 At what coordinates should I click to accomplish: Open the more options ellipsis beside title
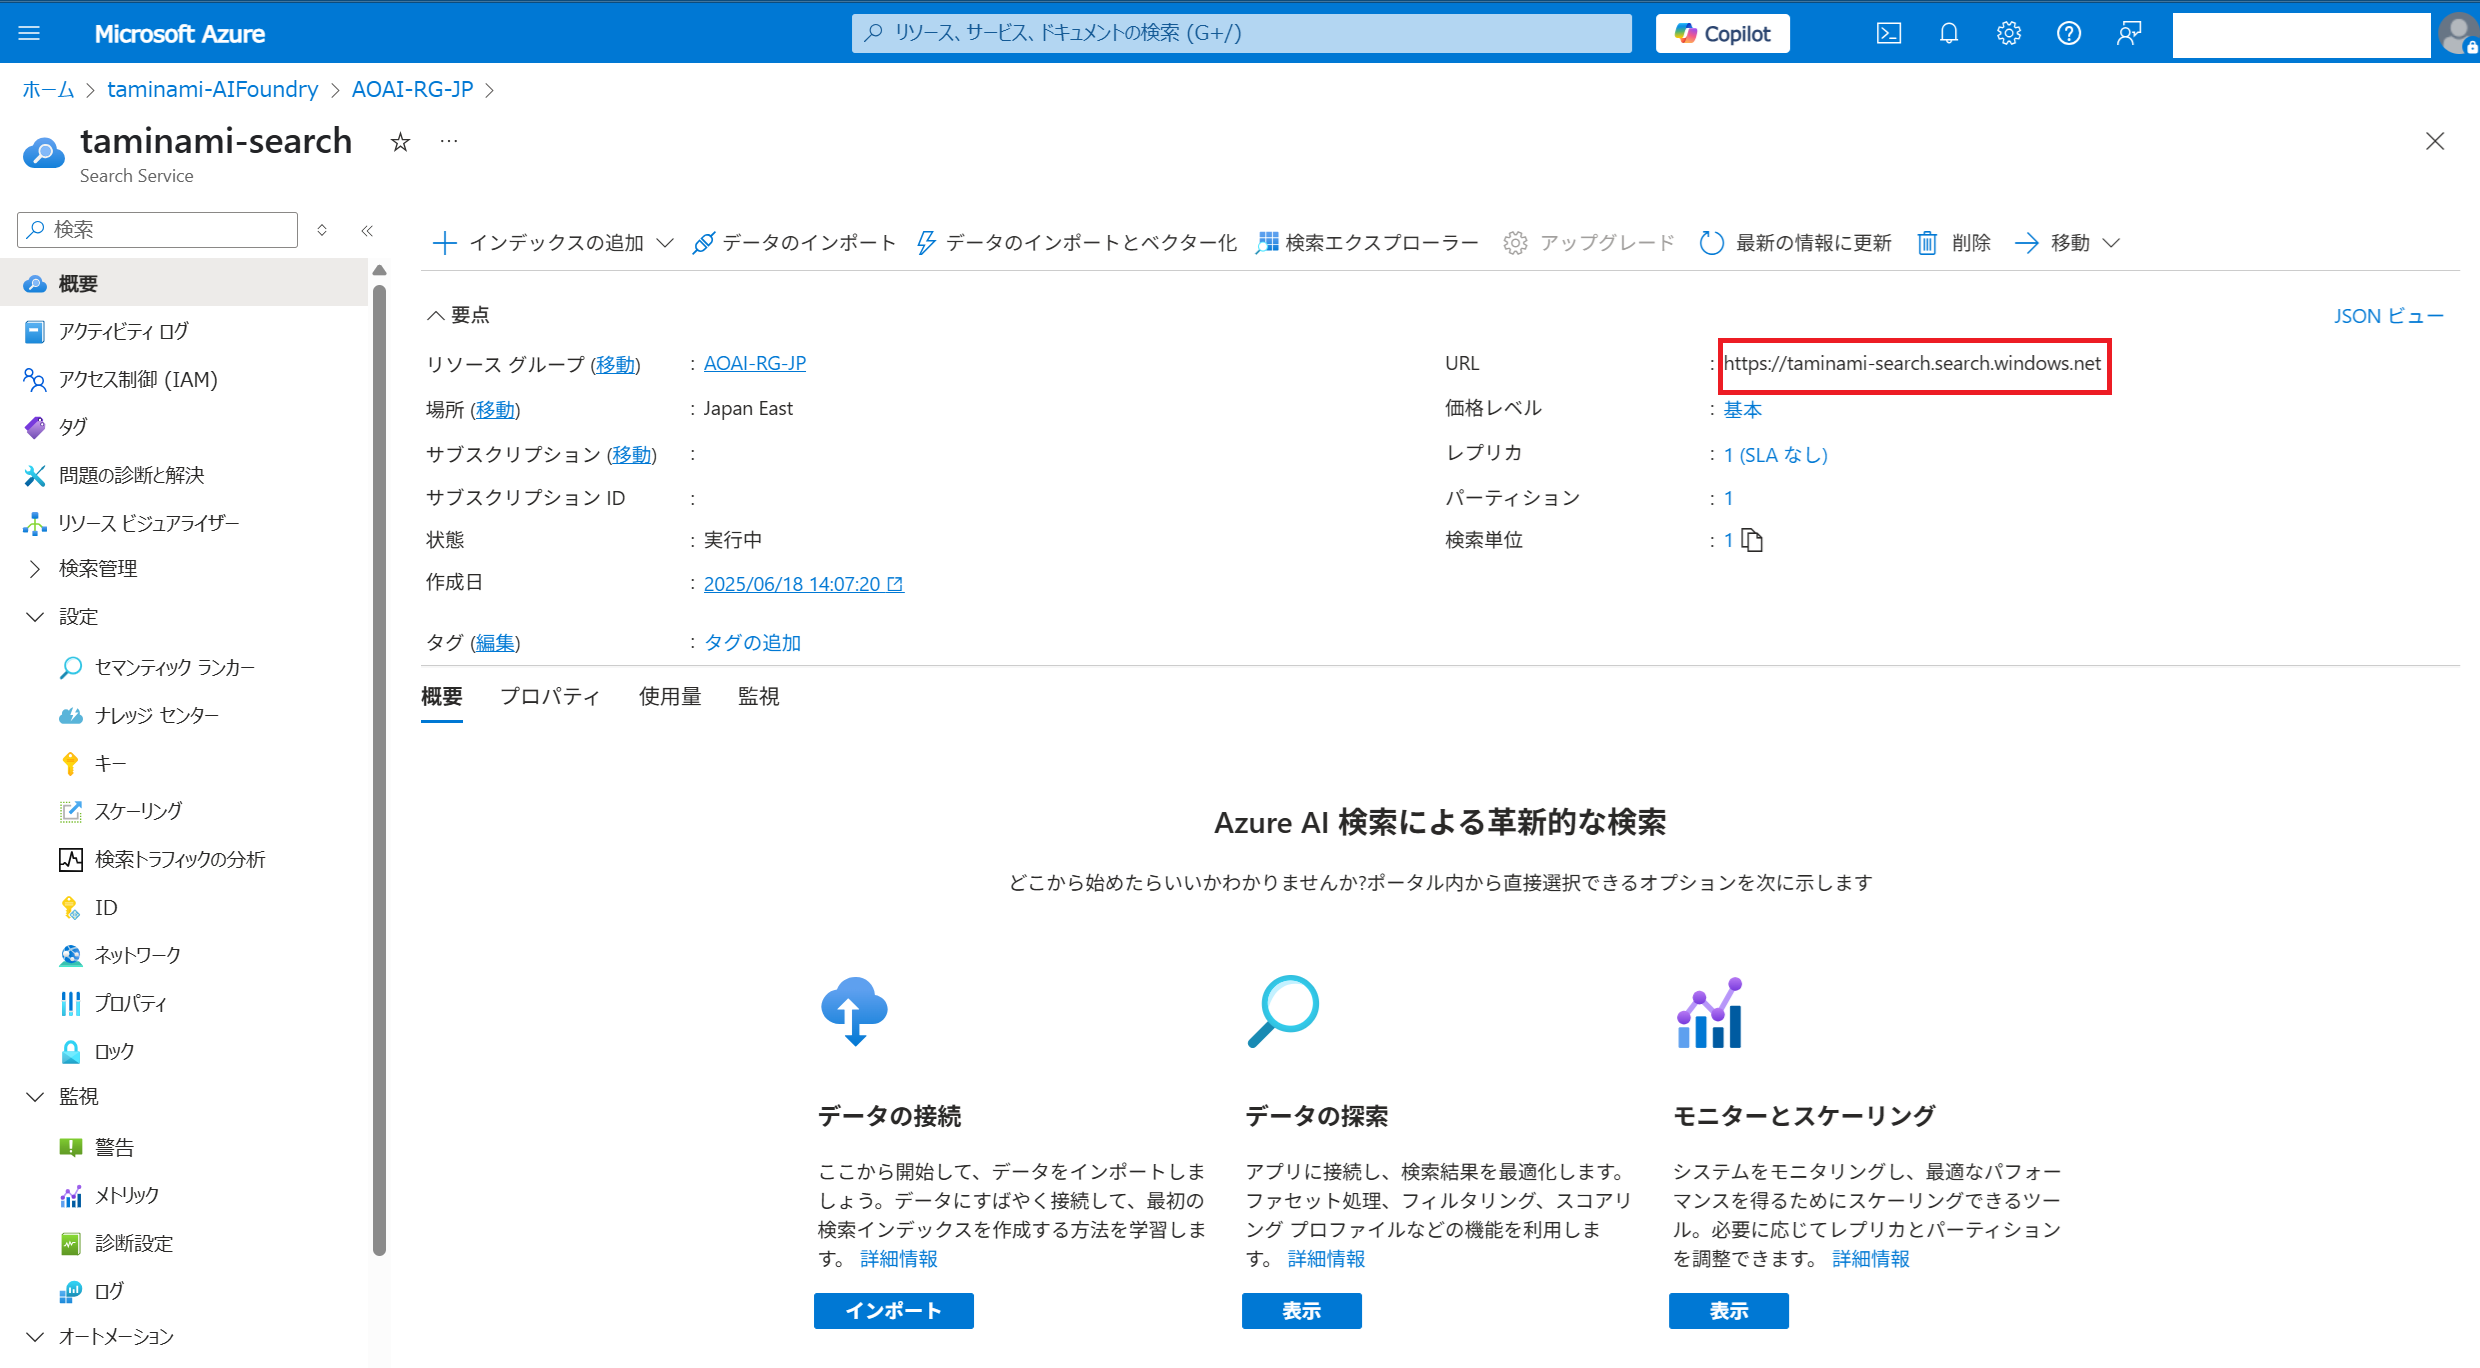[x=449, y=142]
